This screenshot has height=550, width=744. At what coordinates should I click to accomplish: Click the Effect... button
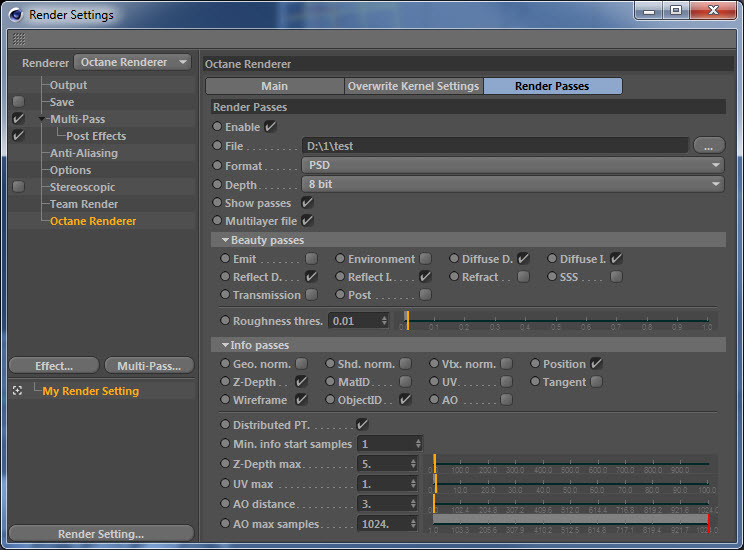point(54,366)
